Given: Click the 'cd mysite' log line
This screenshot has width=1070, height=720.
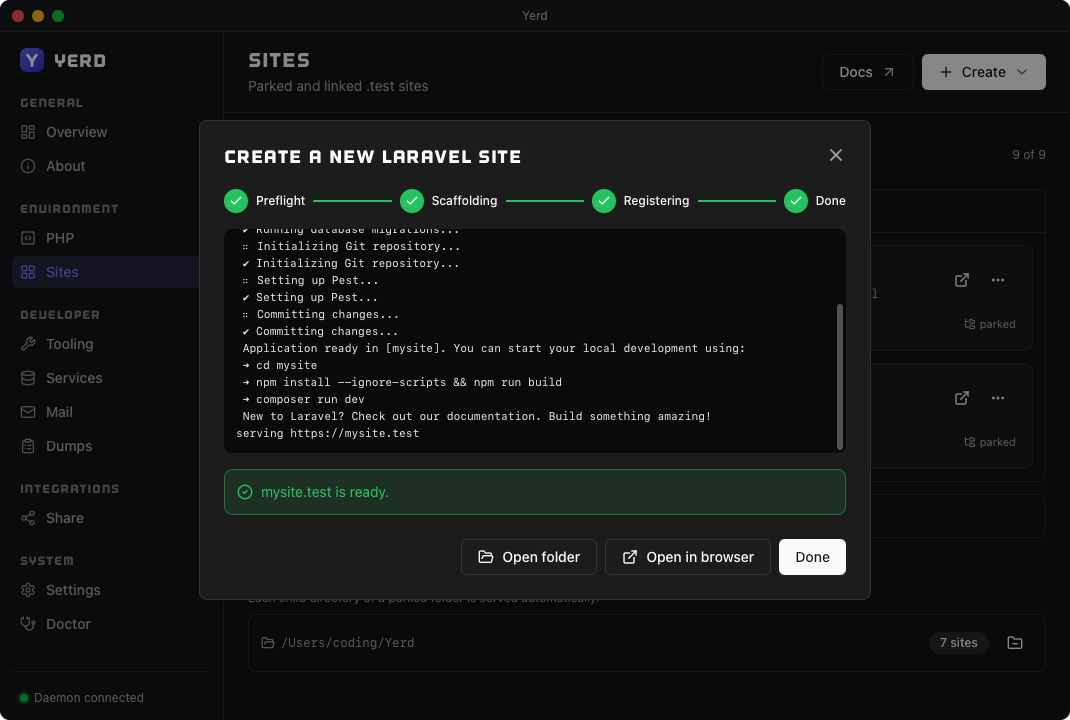Looking at the screenshot, I should coord(280,365).
